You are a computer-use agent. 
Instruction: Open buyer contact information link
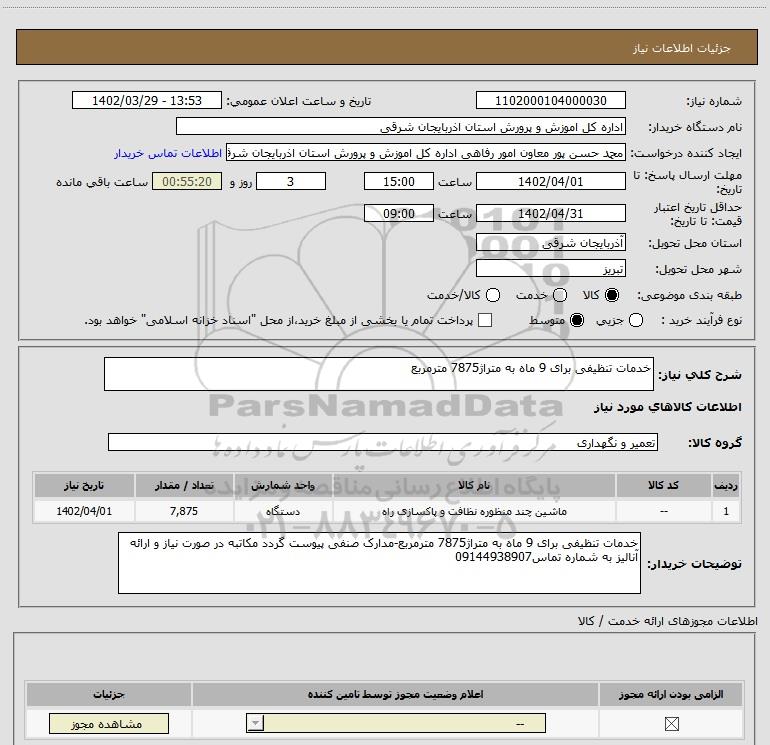[x=168, y=153]
